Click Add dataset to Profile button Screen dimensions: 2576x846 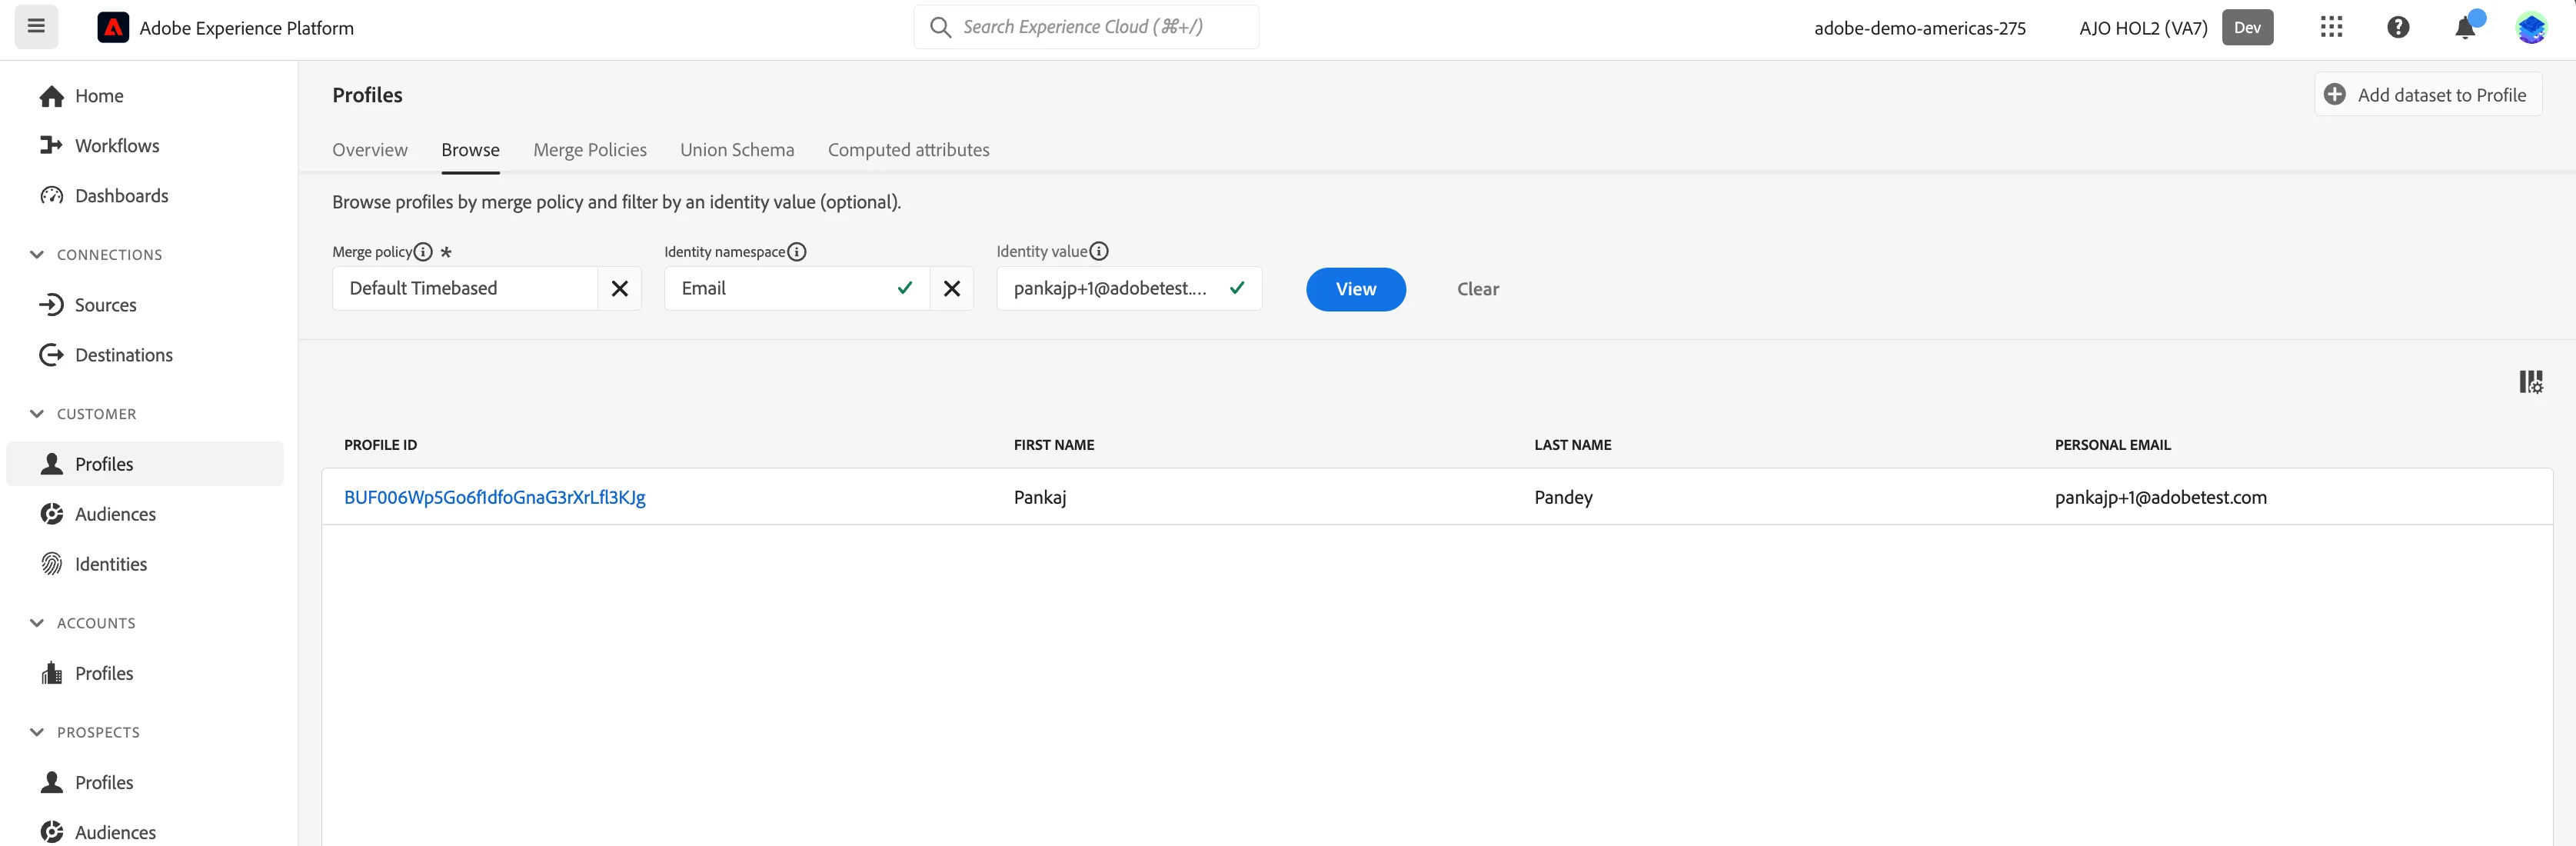click(2427, 95)
